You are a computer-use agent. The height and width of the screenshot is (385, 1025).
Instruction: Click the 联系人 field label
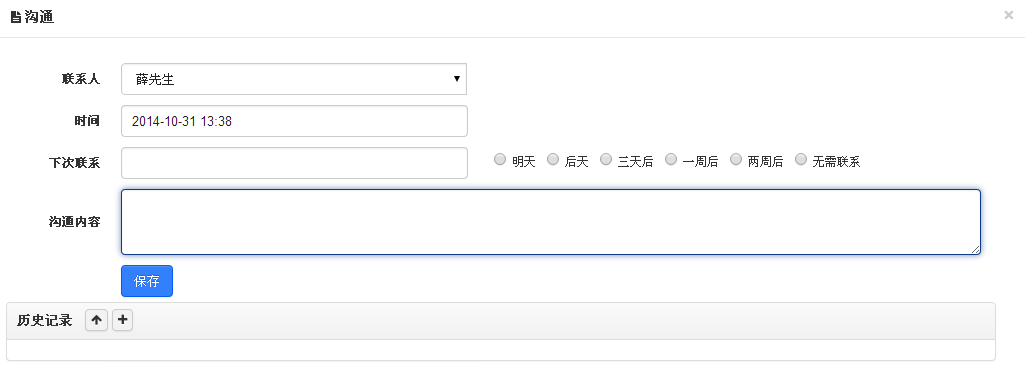81,79
